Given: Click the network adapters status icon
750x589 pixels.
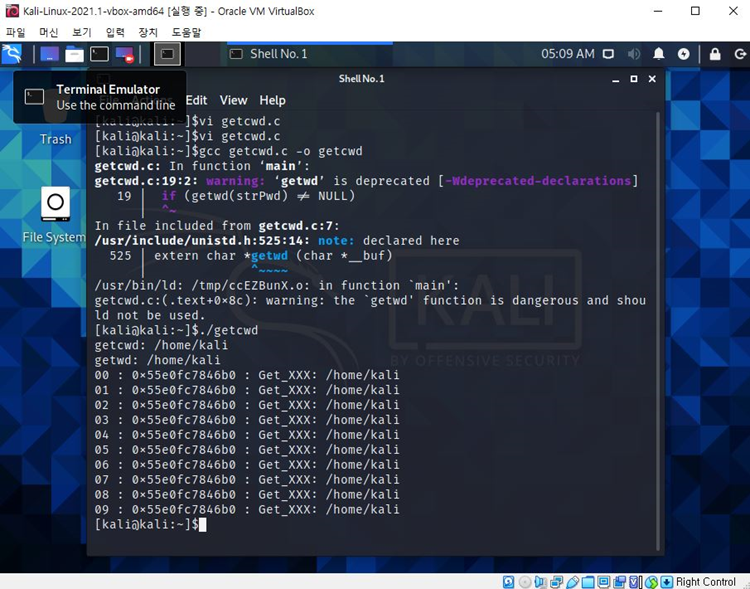Looking at the screenshot, I should click(556, 582).
